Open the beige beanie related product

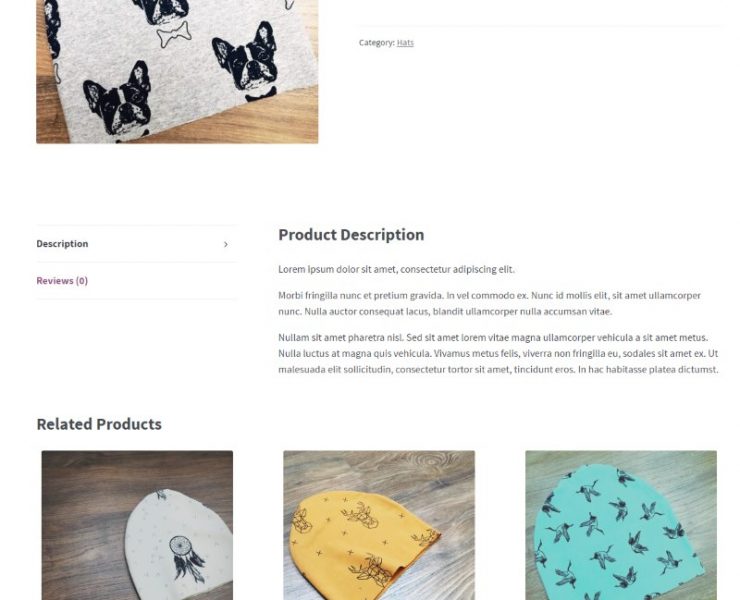(x=137, y=525)
